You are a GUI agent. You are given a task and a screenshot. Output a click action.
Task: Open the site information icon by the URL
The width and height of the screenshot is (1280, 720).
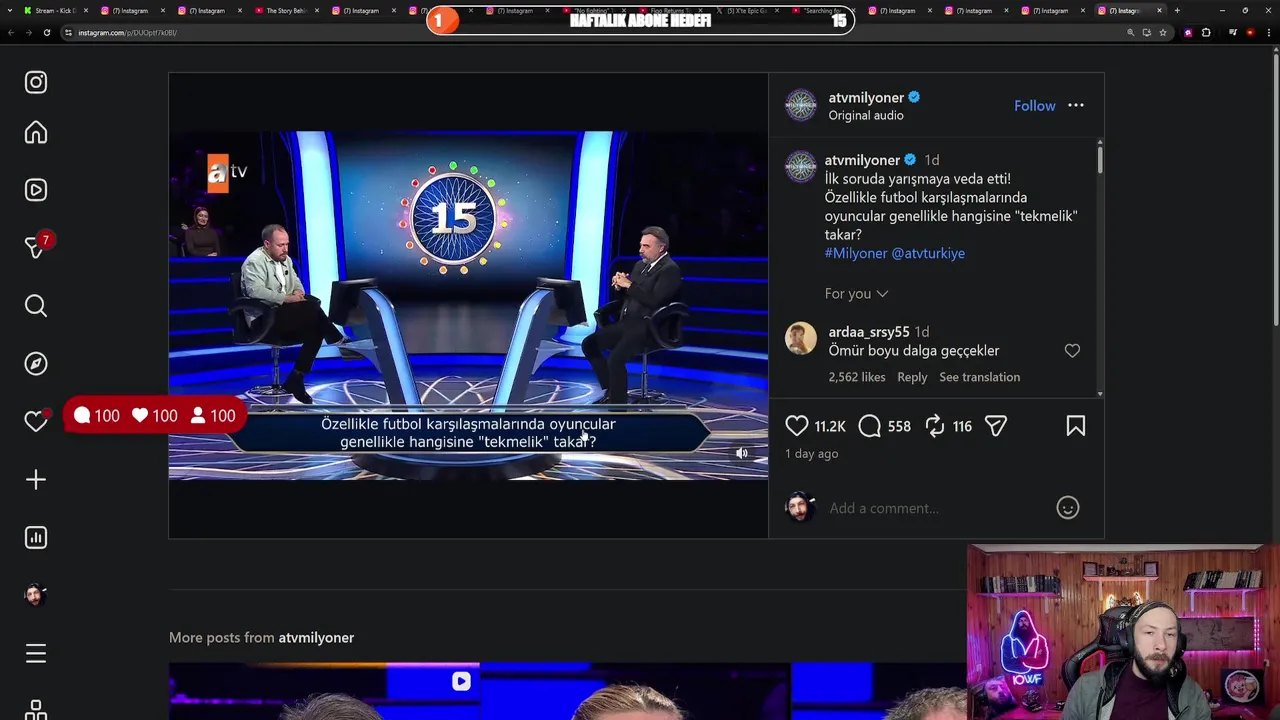[68, 32]
